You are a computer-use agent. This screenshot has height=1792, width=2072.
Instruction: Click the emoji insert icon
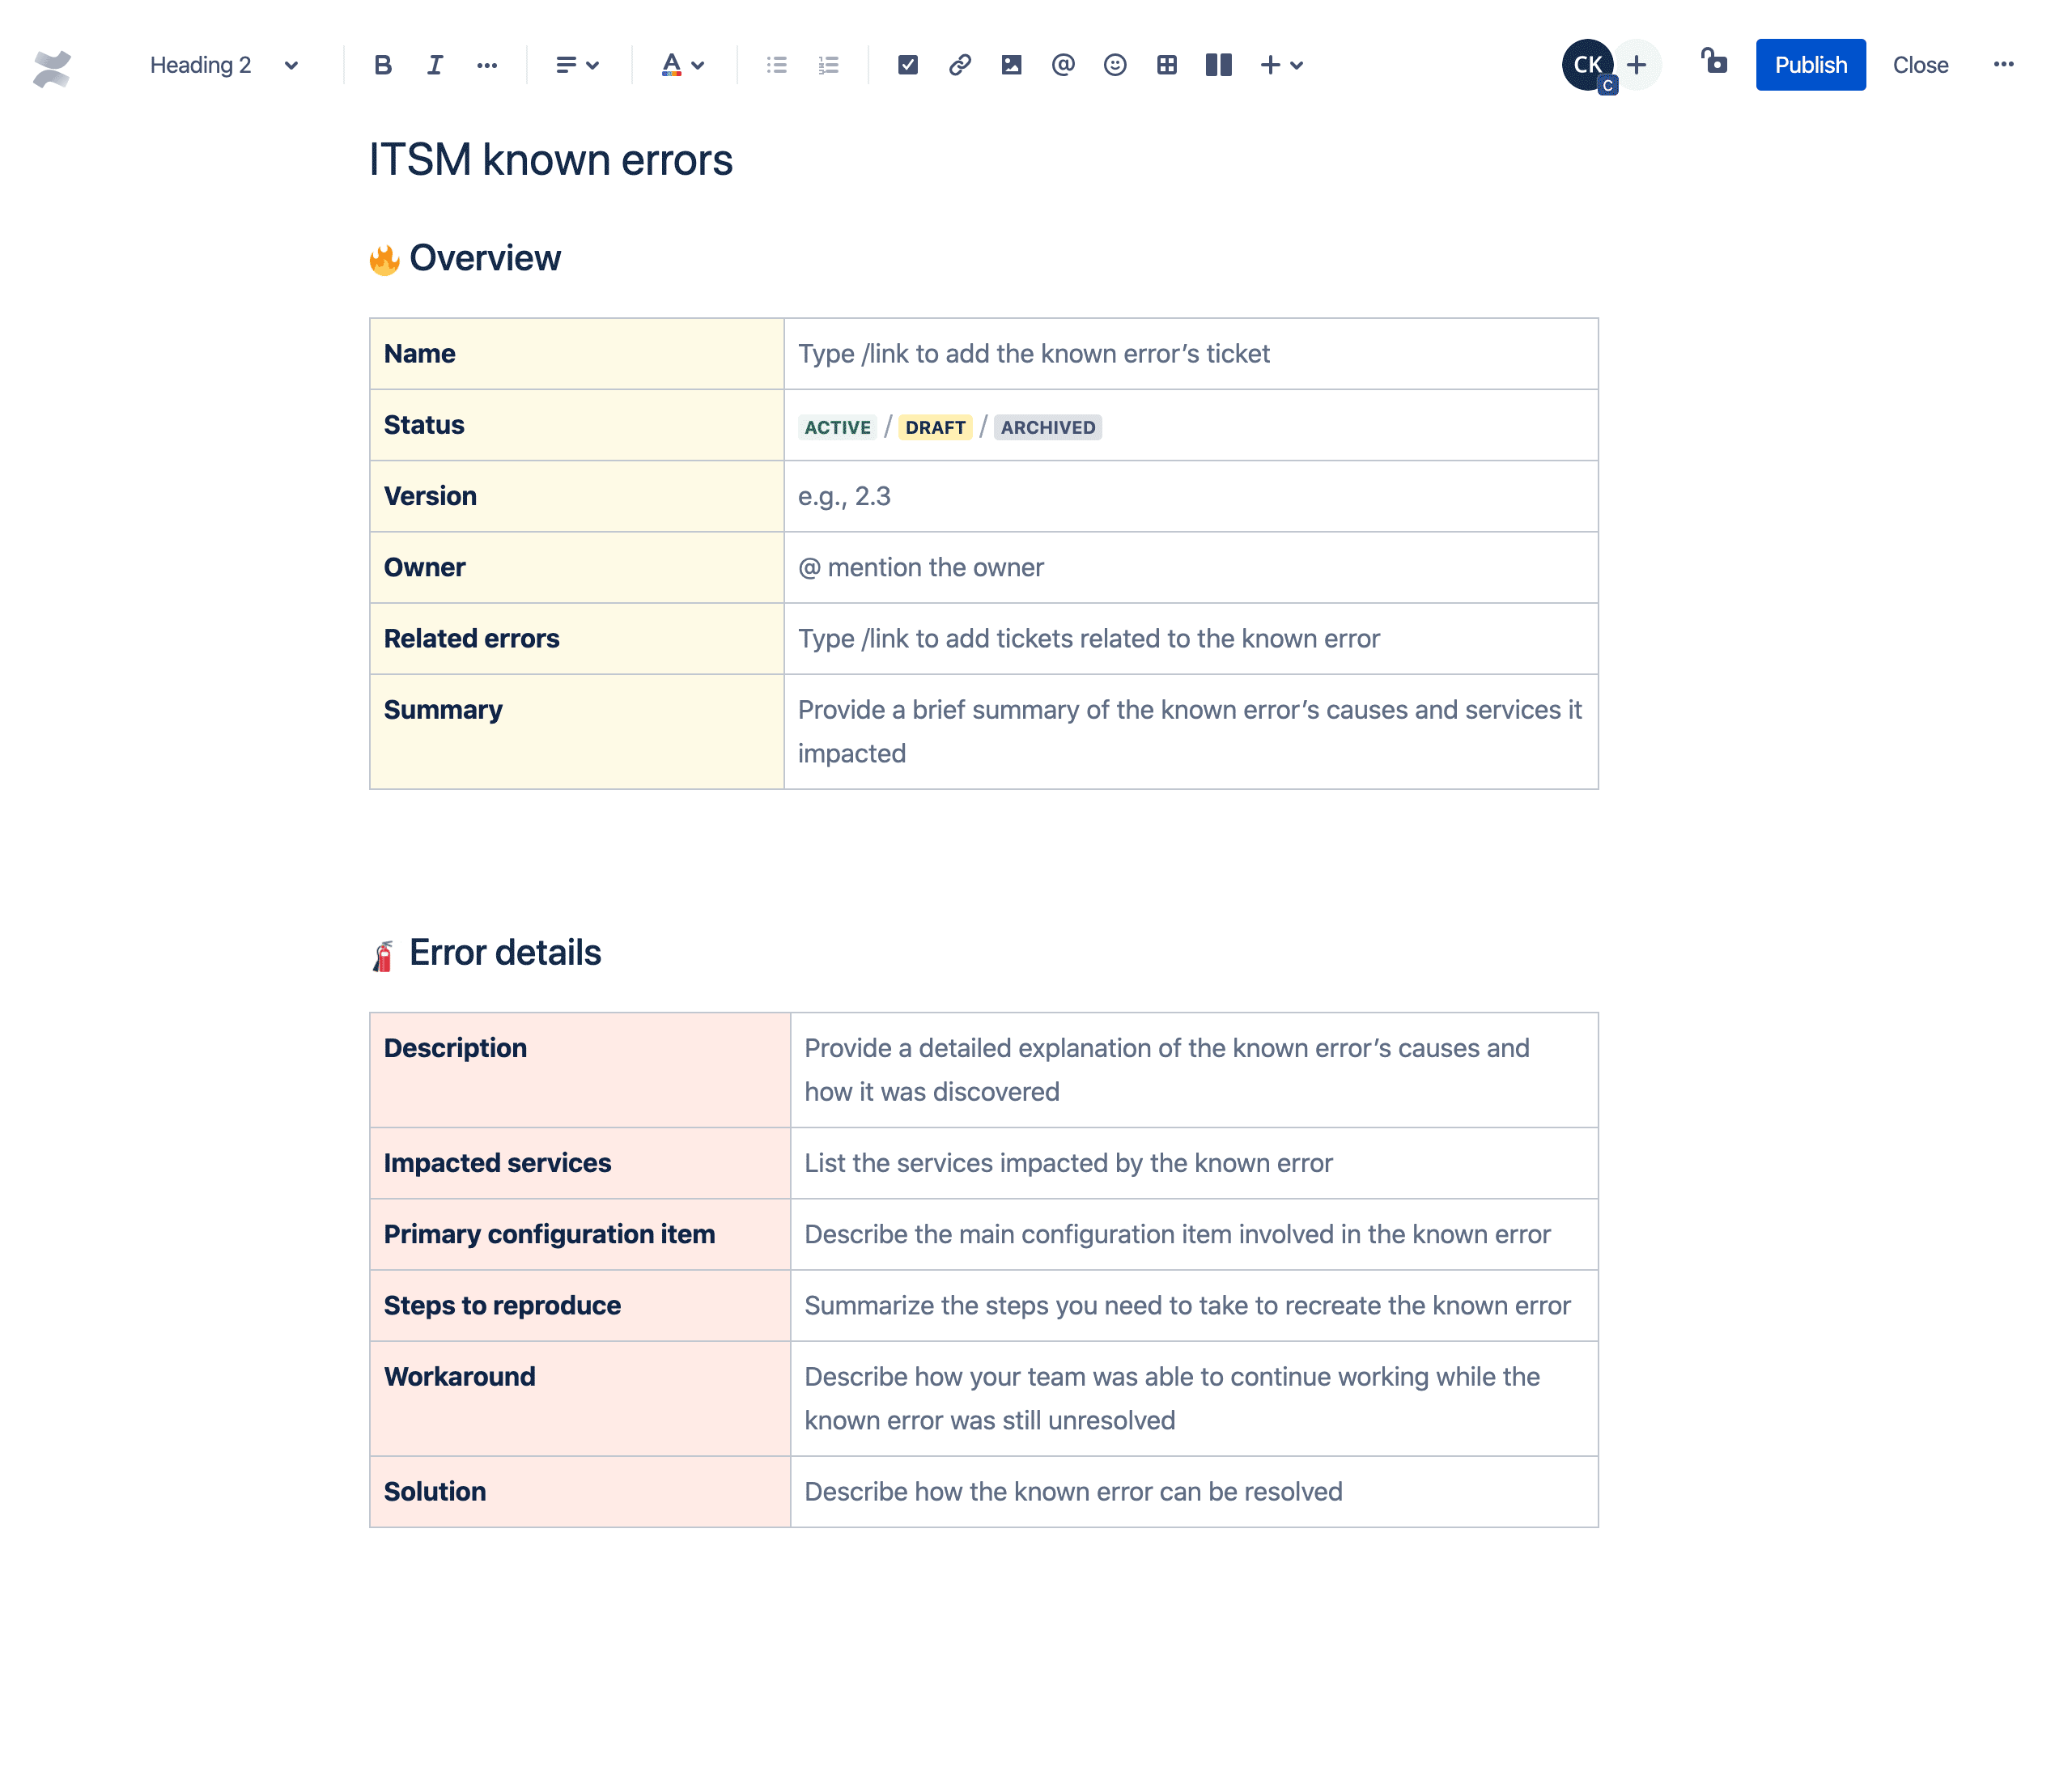[x=1114, y=66]
